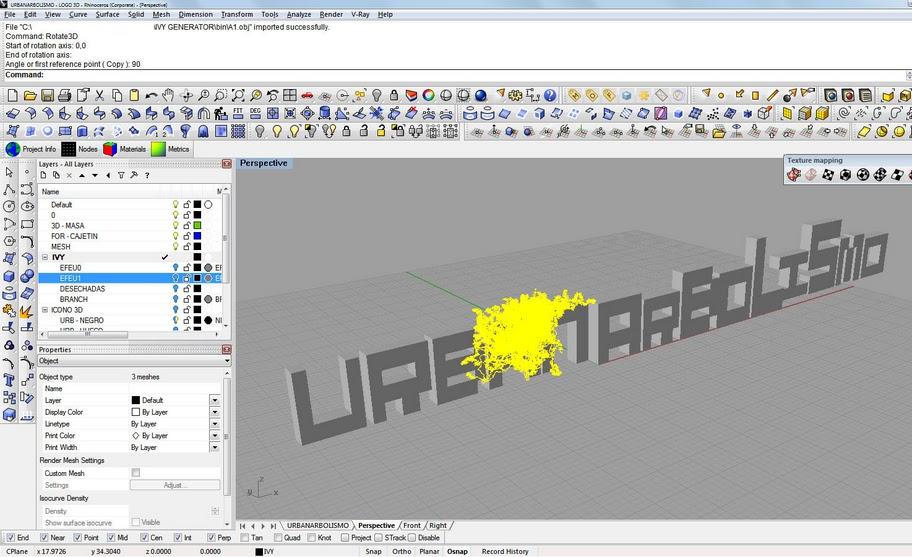Click the New Layer icon in Layers panel

click(x=44, y=175)
